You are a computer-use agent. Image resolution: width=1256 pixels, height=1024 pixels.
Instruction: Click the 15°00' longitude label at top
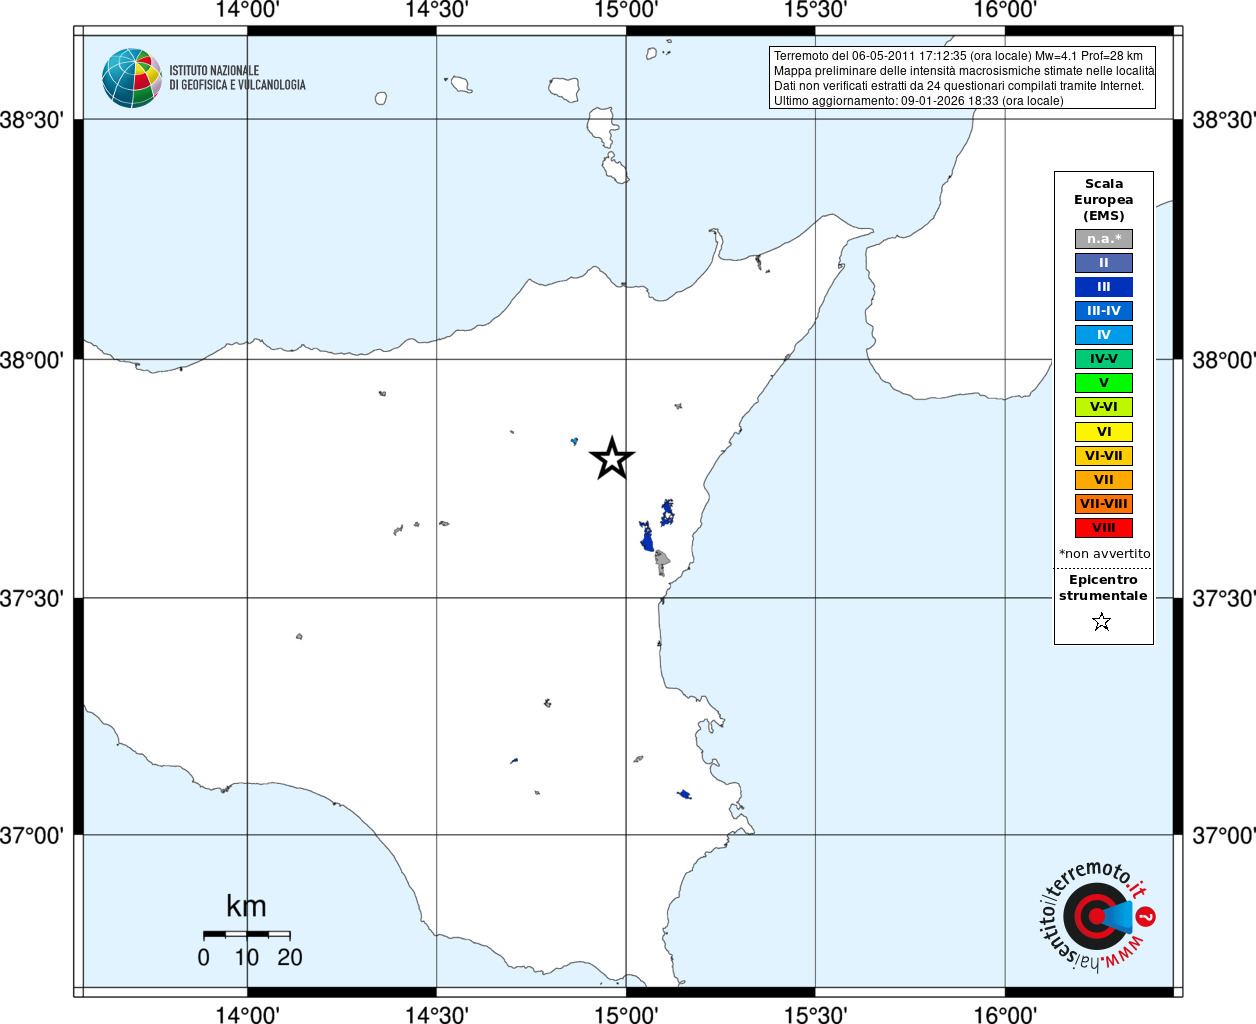click(626, 10)
